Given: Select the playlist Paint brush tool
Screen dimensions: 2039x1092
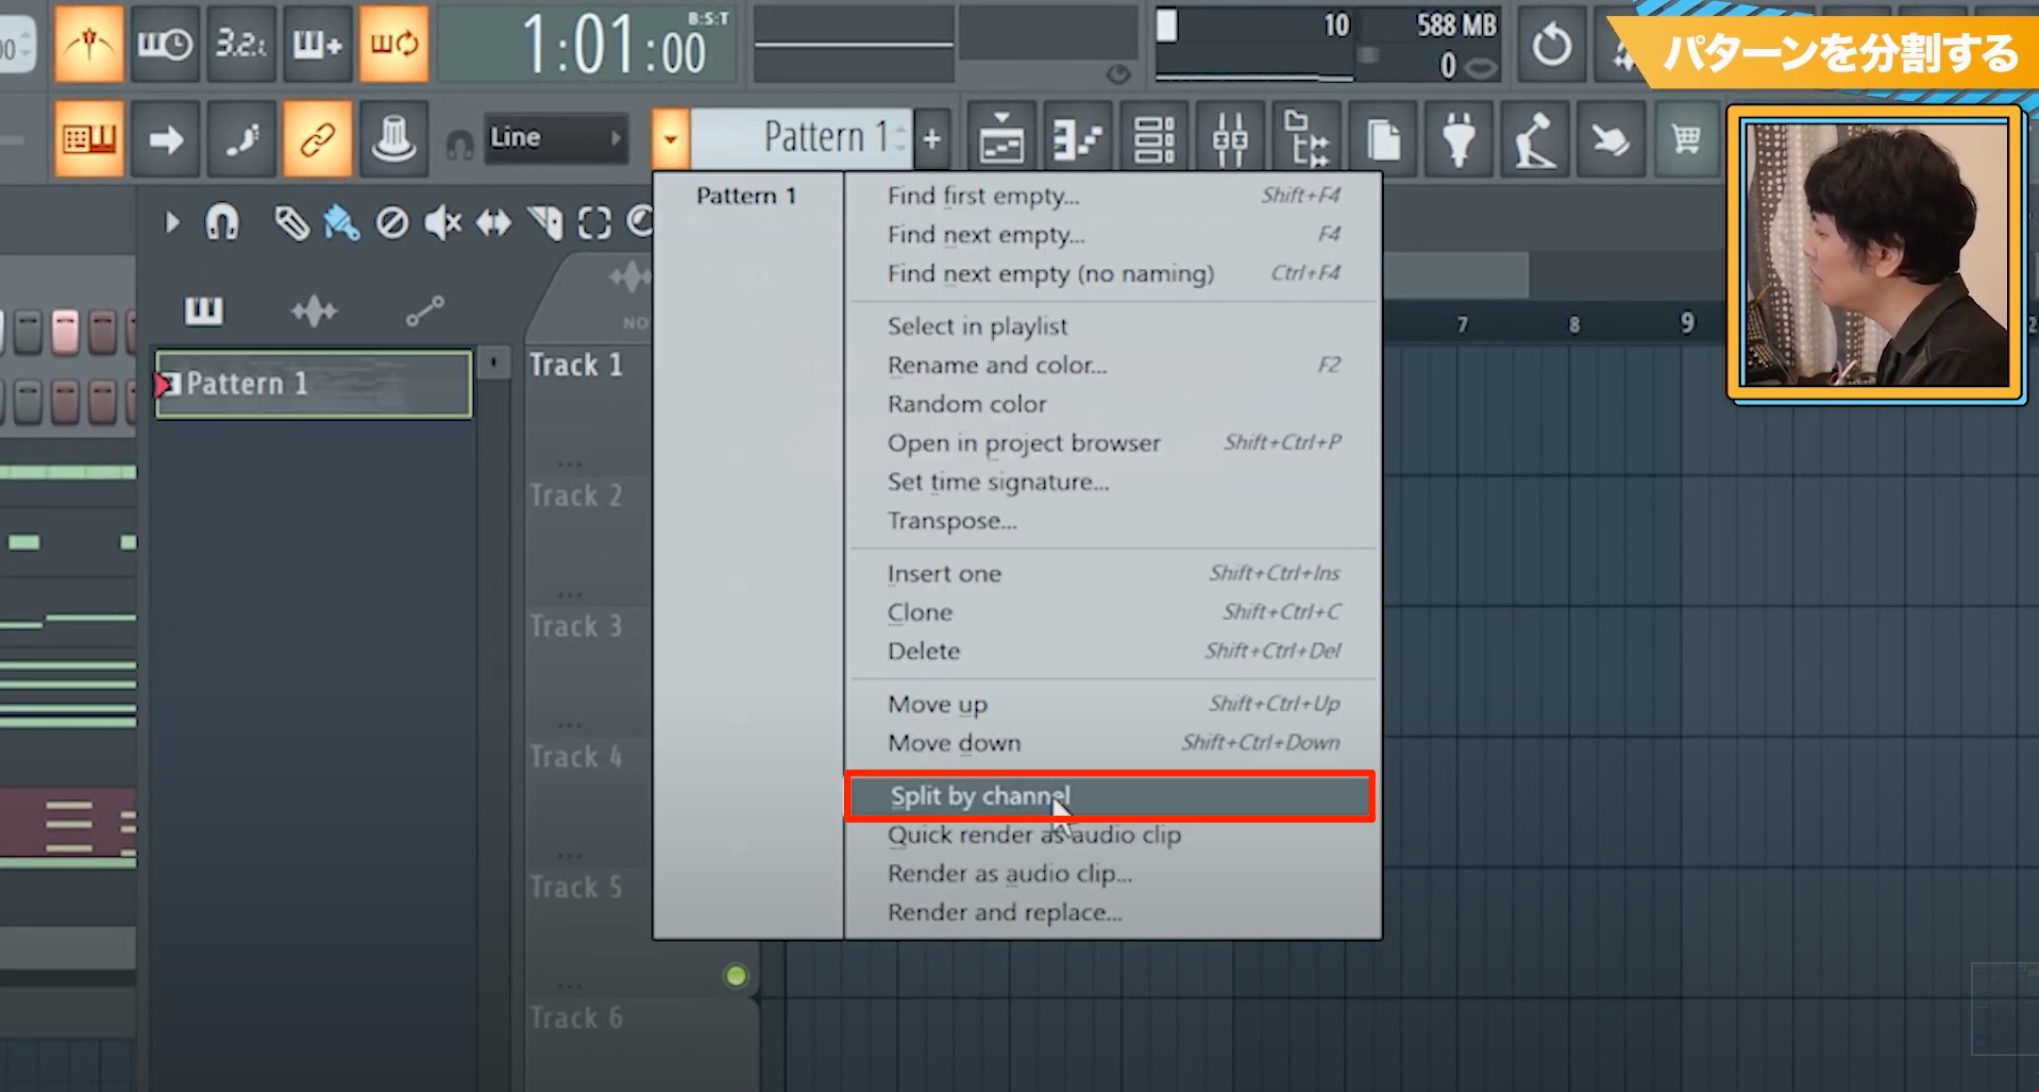Looking at the screenshot, I should 342,223.
